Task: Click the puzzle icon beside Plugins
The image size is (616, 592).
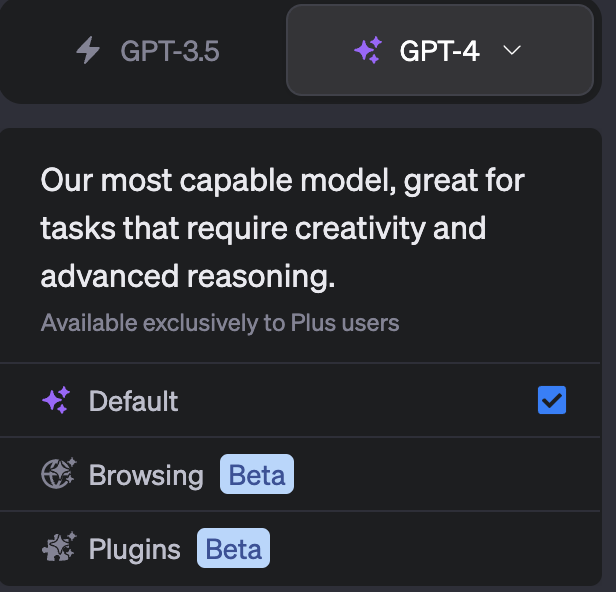Action: [x=56, y=549]
